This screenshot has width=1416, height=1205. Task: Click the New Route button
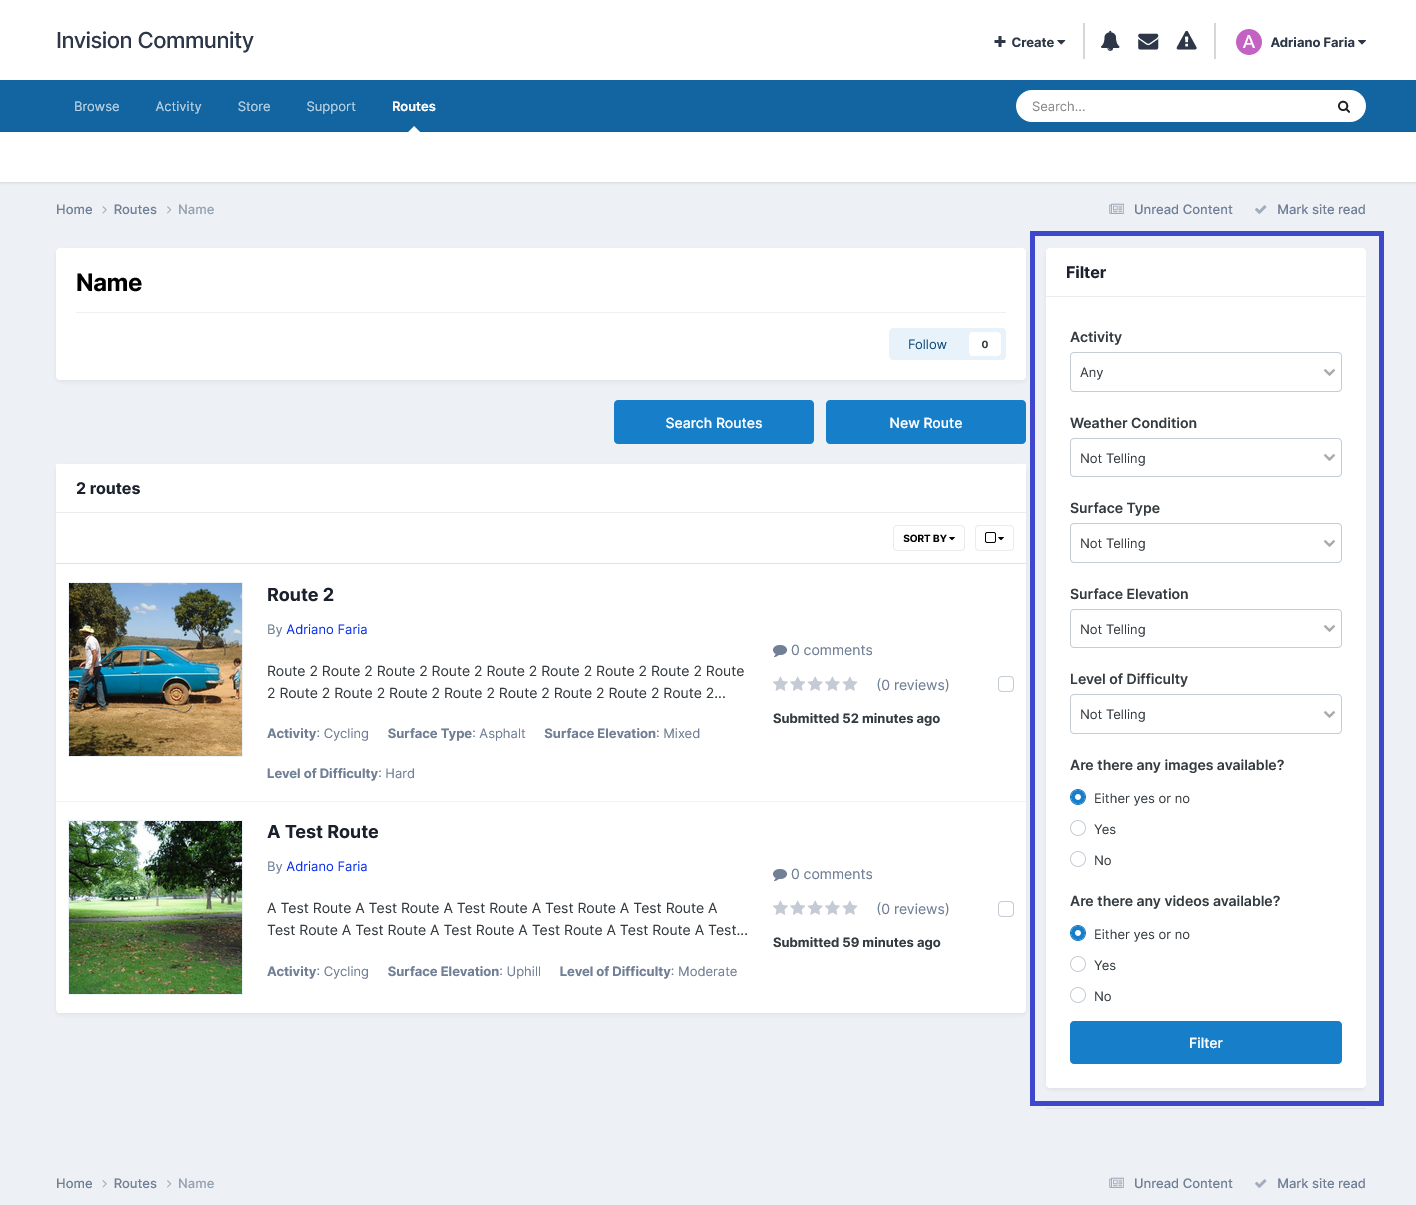[926, 422]
